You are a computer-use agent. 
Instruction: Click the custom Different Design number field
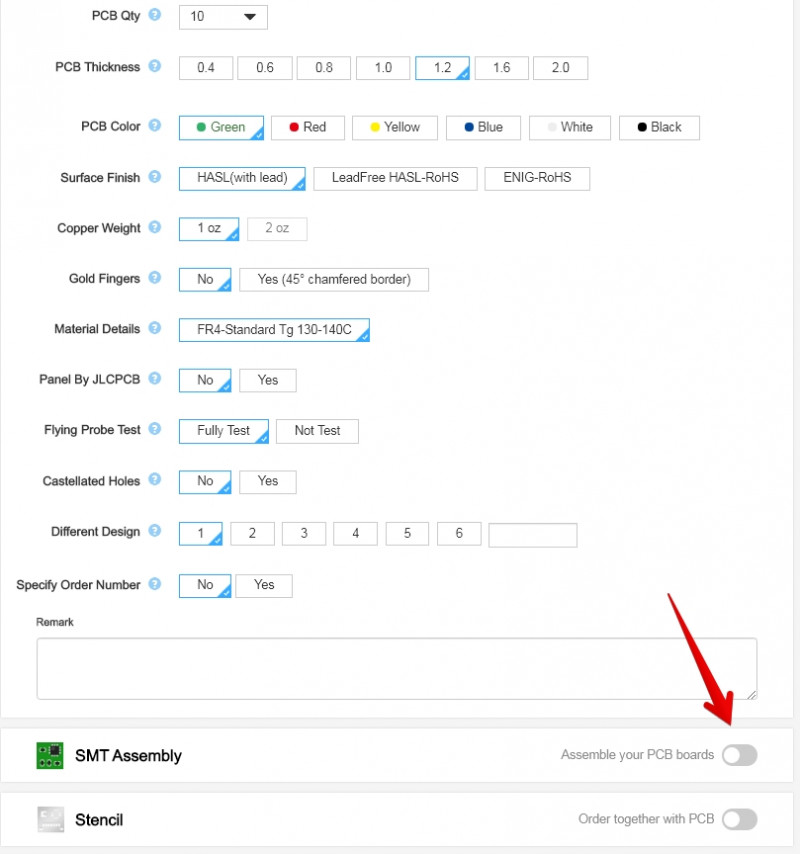(532, 534)
